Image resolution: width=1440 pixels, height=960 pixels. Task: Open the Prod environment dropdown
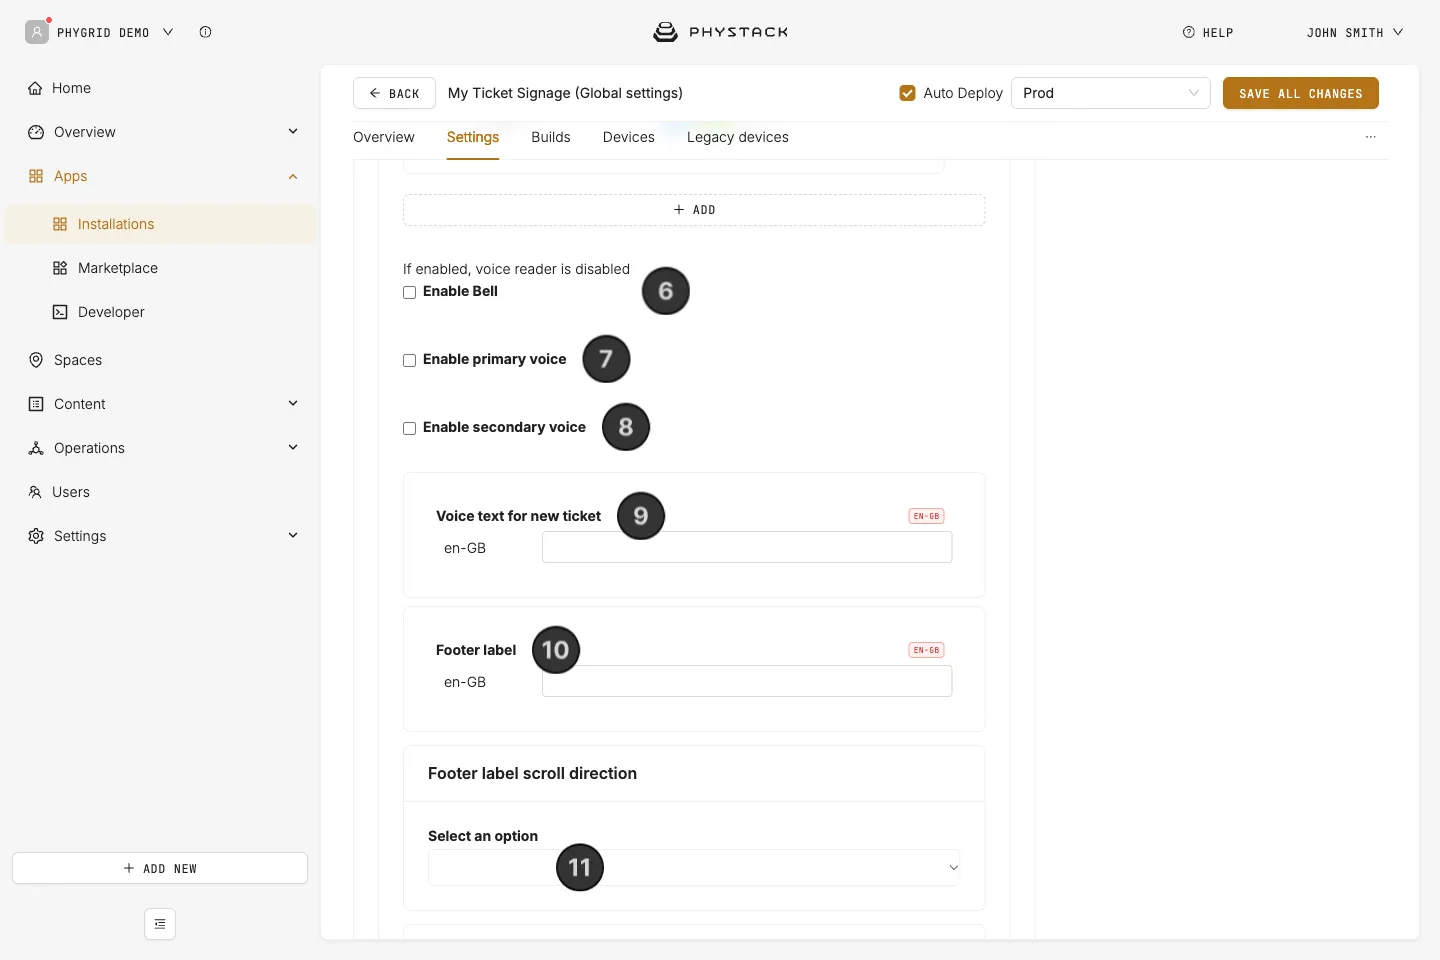pos(1111,93)
